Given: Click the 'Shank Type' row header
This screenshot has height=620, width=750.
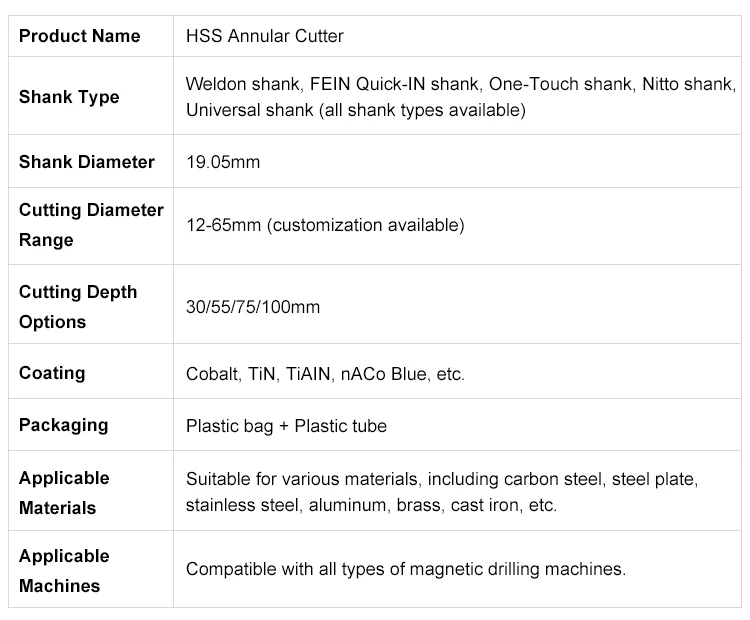Looking at the screenshot, I should [69, 97].
